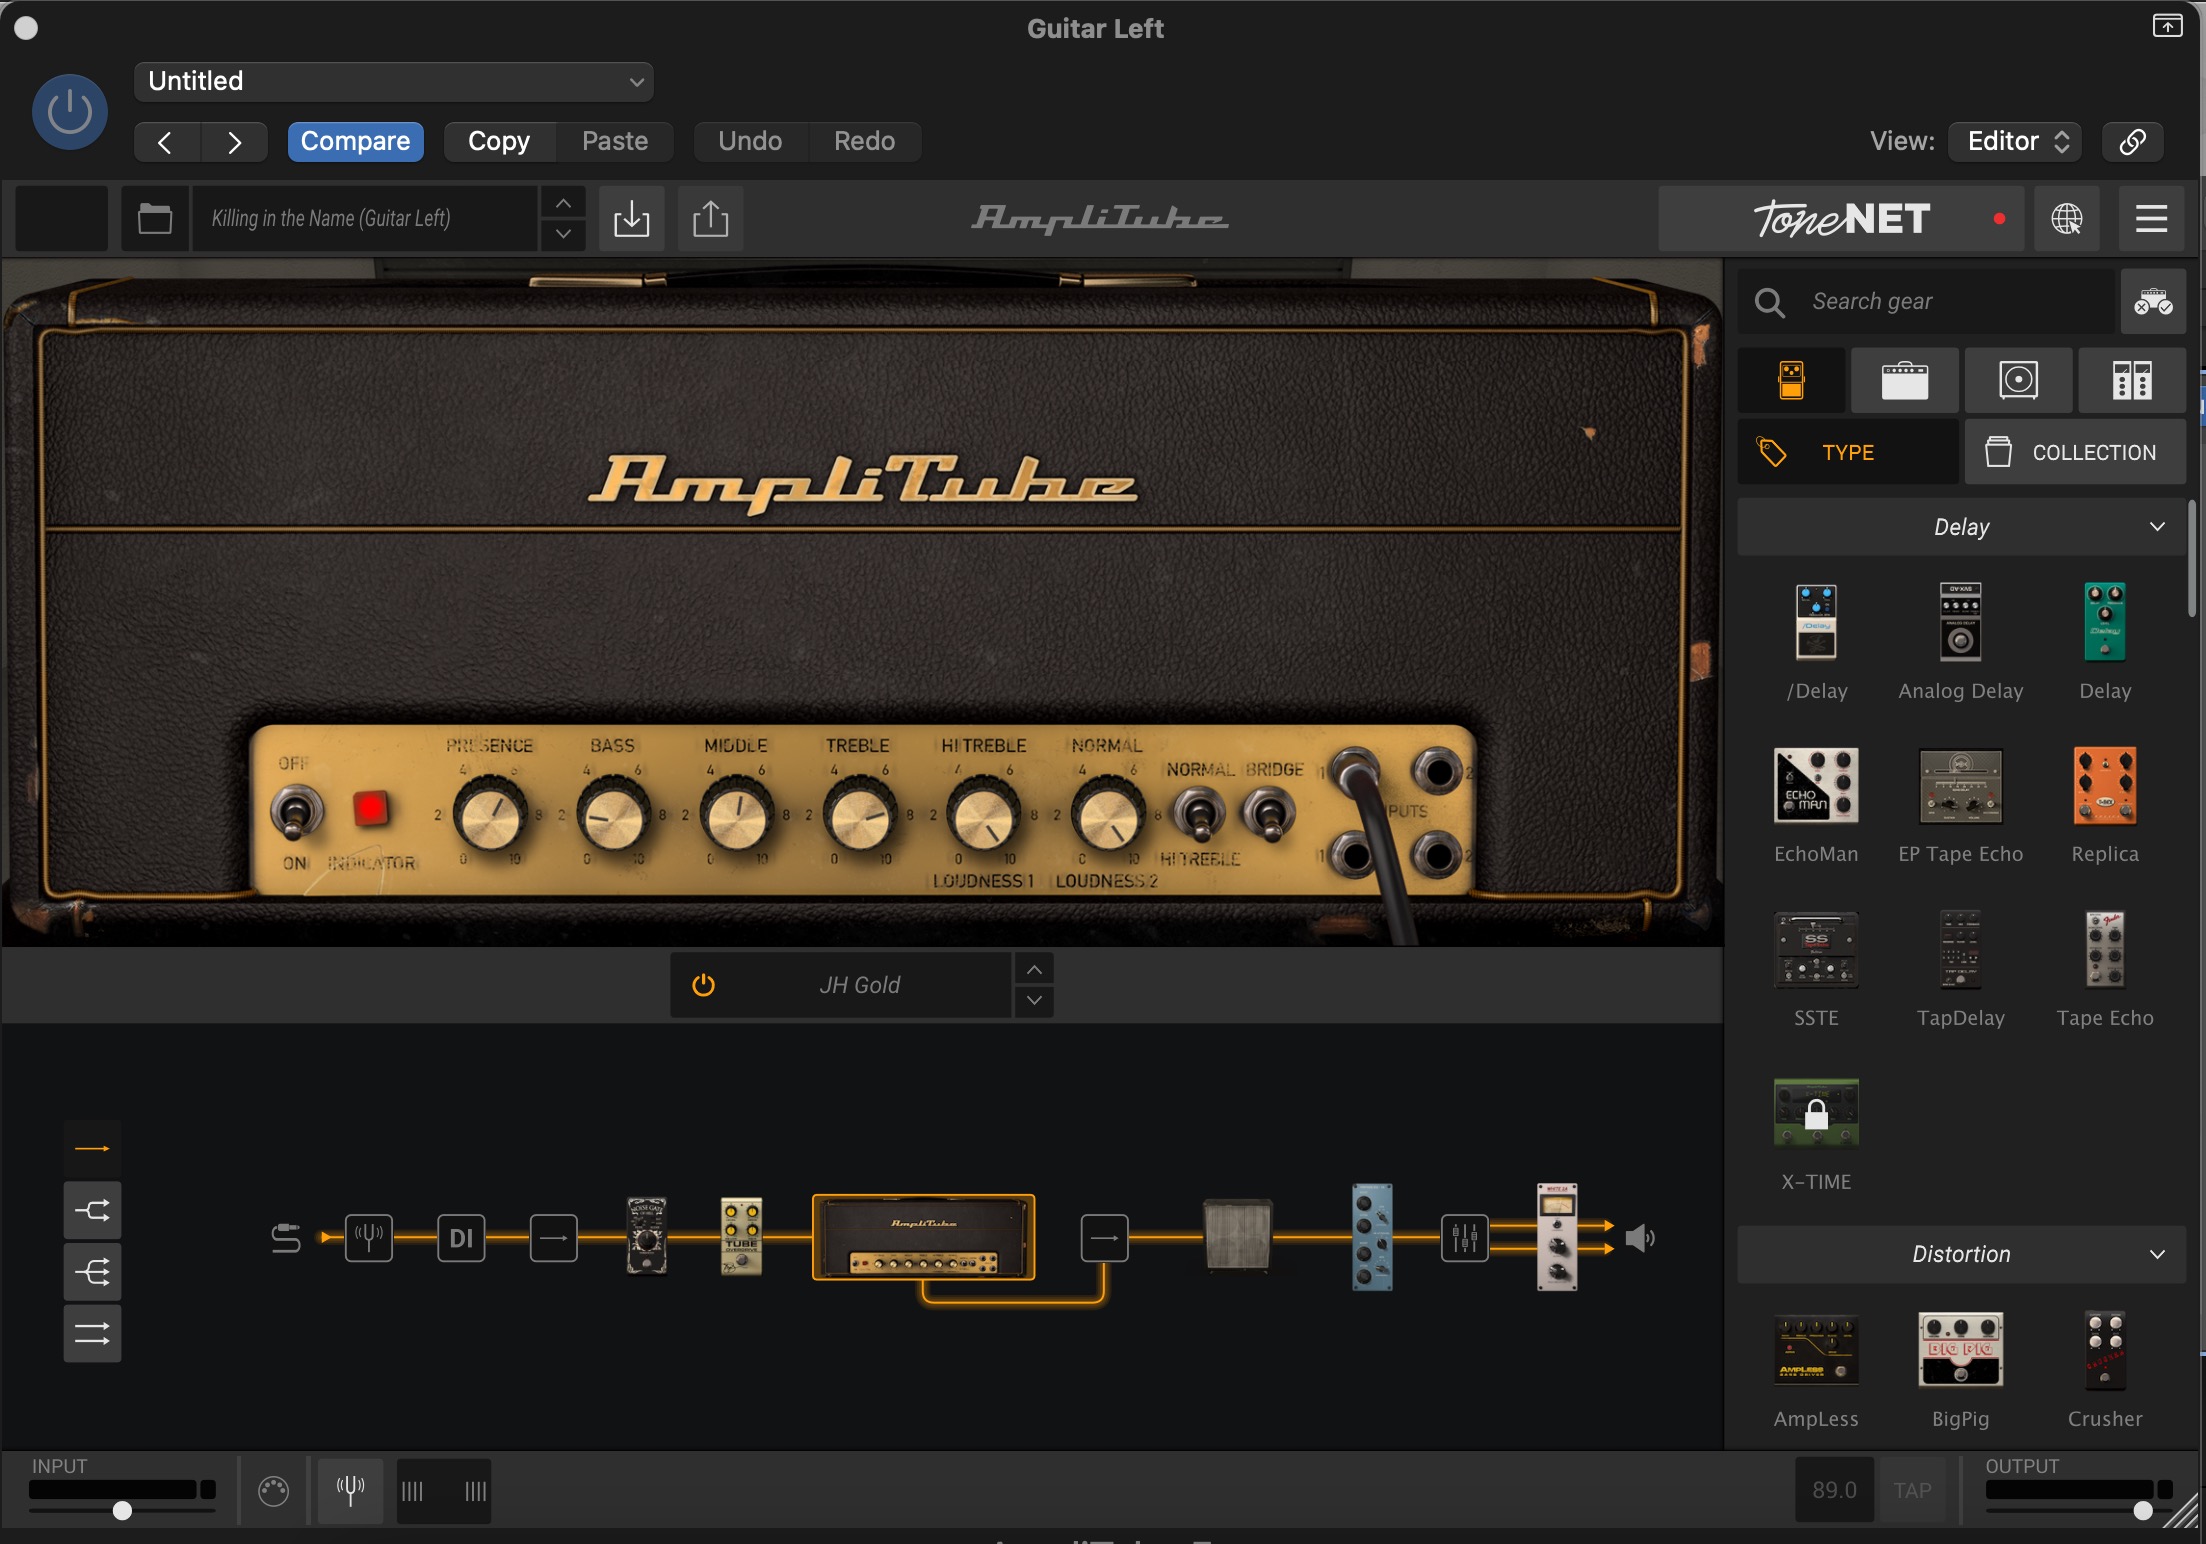Go to previous preset arrow
Viewport: 2206px width, 1544px height.
pyautogui.click(x=167, y=141)
